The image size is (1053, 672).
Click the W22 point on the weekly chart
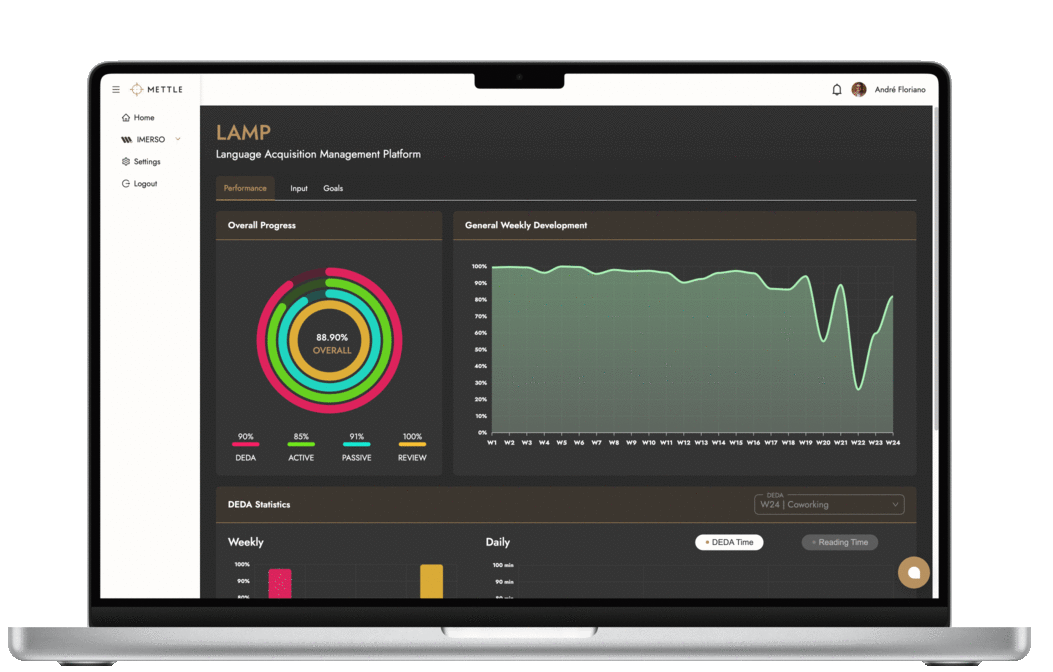[x=858, y=388]
